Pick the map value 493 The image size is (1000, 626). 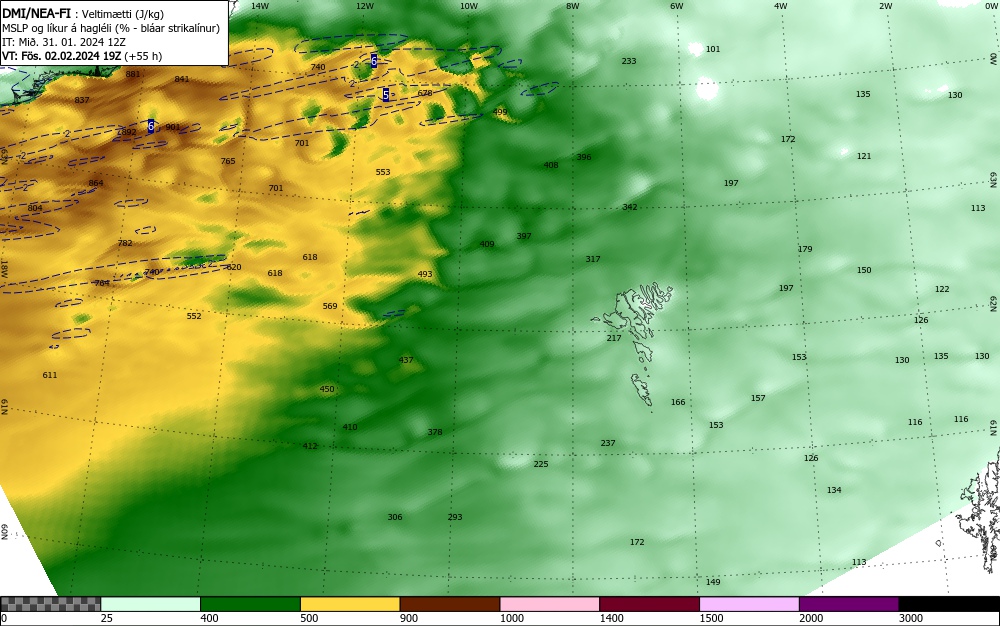[425, 274]
